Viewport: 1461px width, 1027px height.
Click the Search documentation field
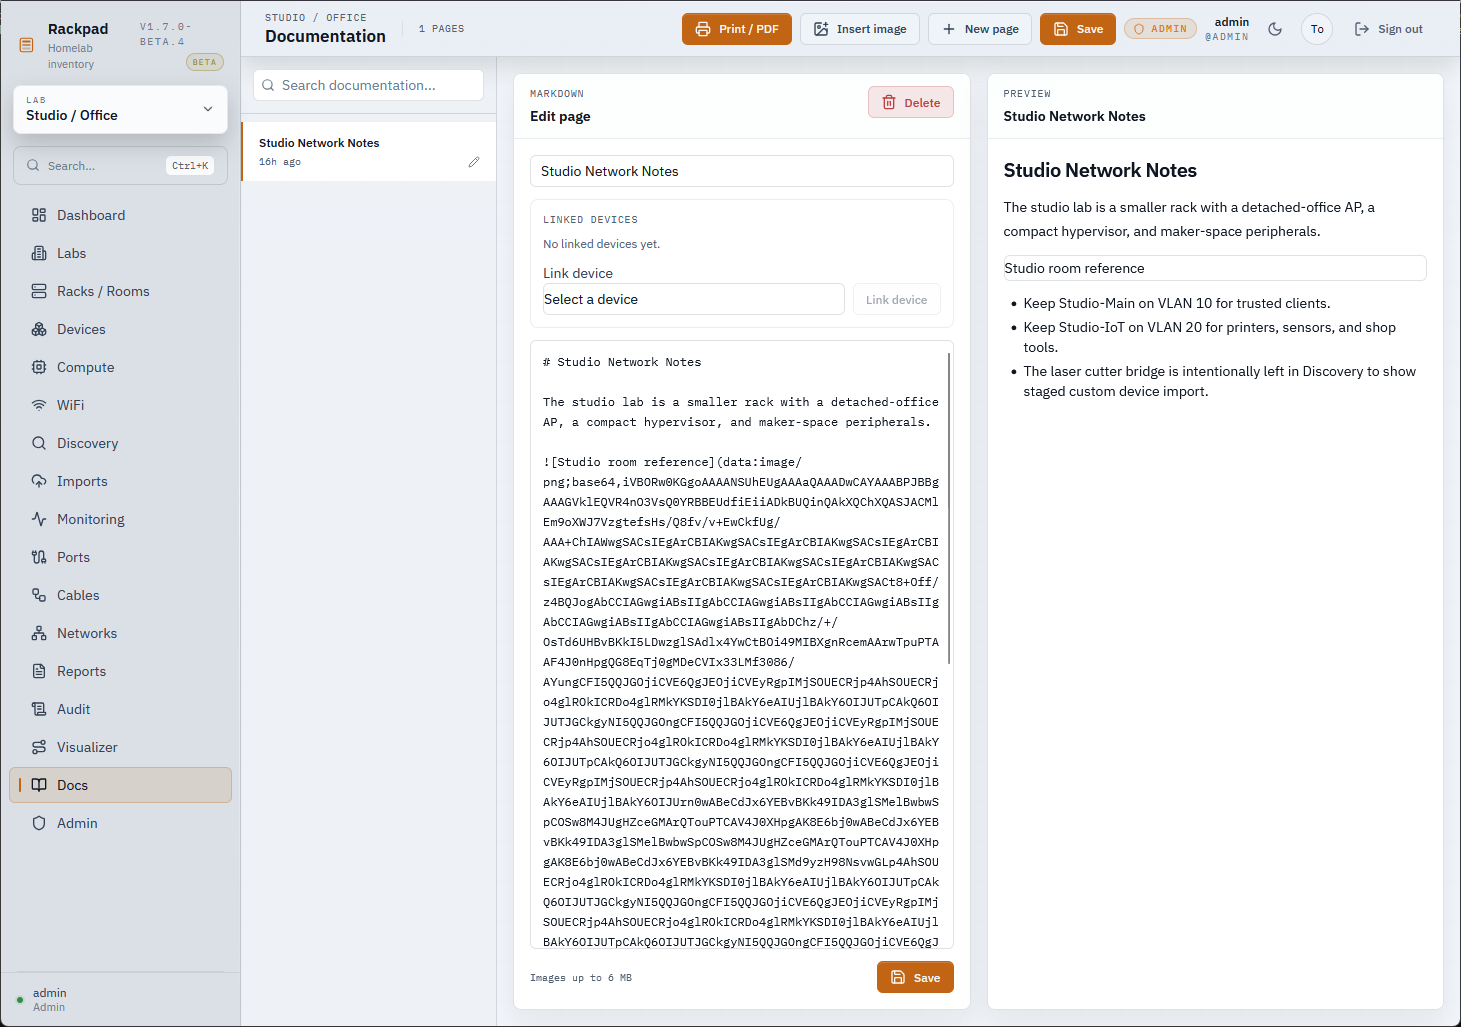pos(368,85)
